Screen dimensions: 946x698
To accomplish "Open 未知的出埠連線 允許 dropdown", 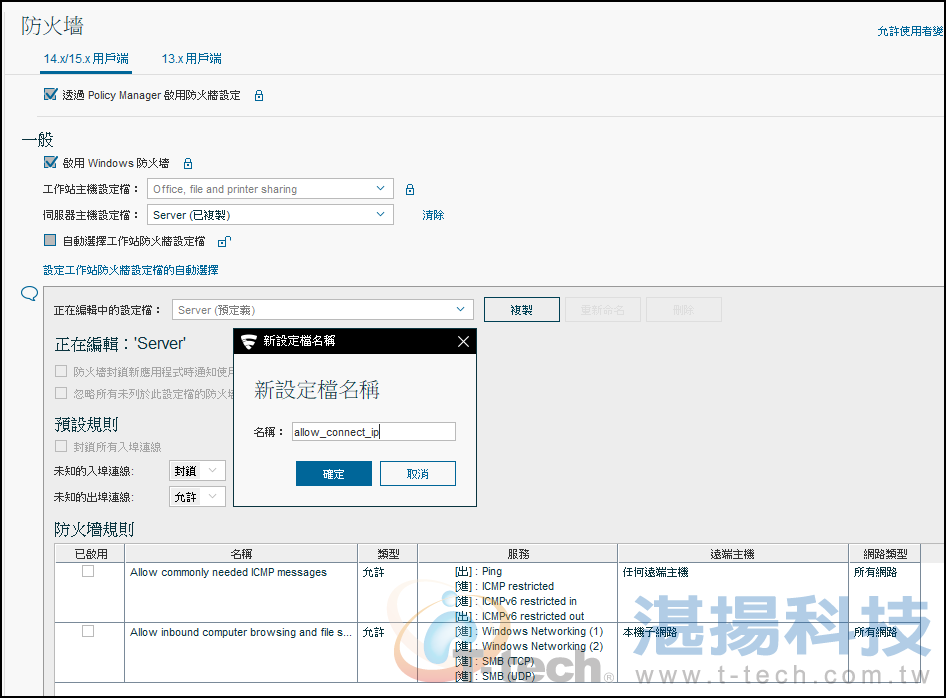I will [x=197, y=497].
